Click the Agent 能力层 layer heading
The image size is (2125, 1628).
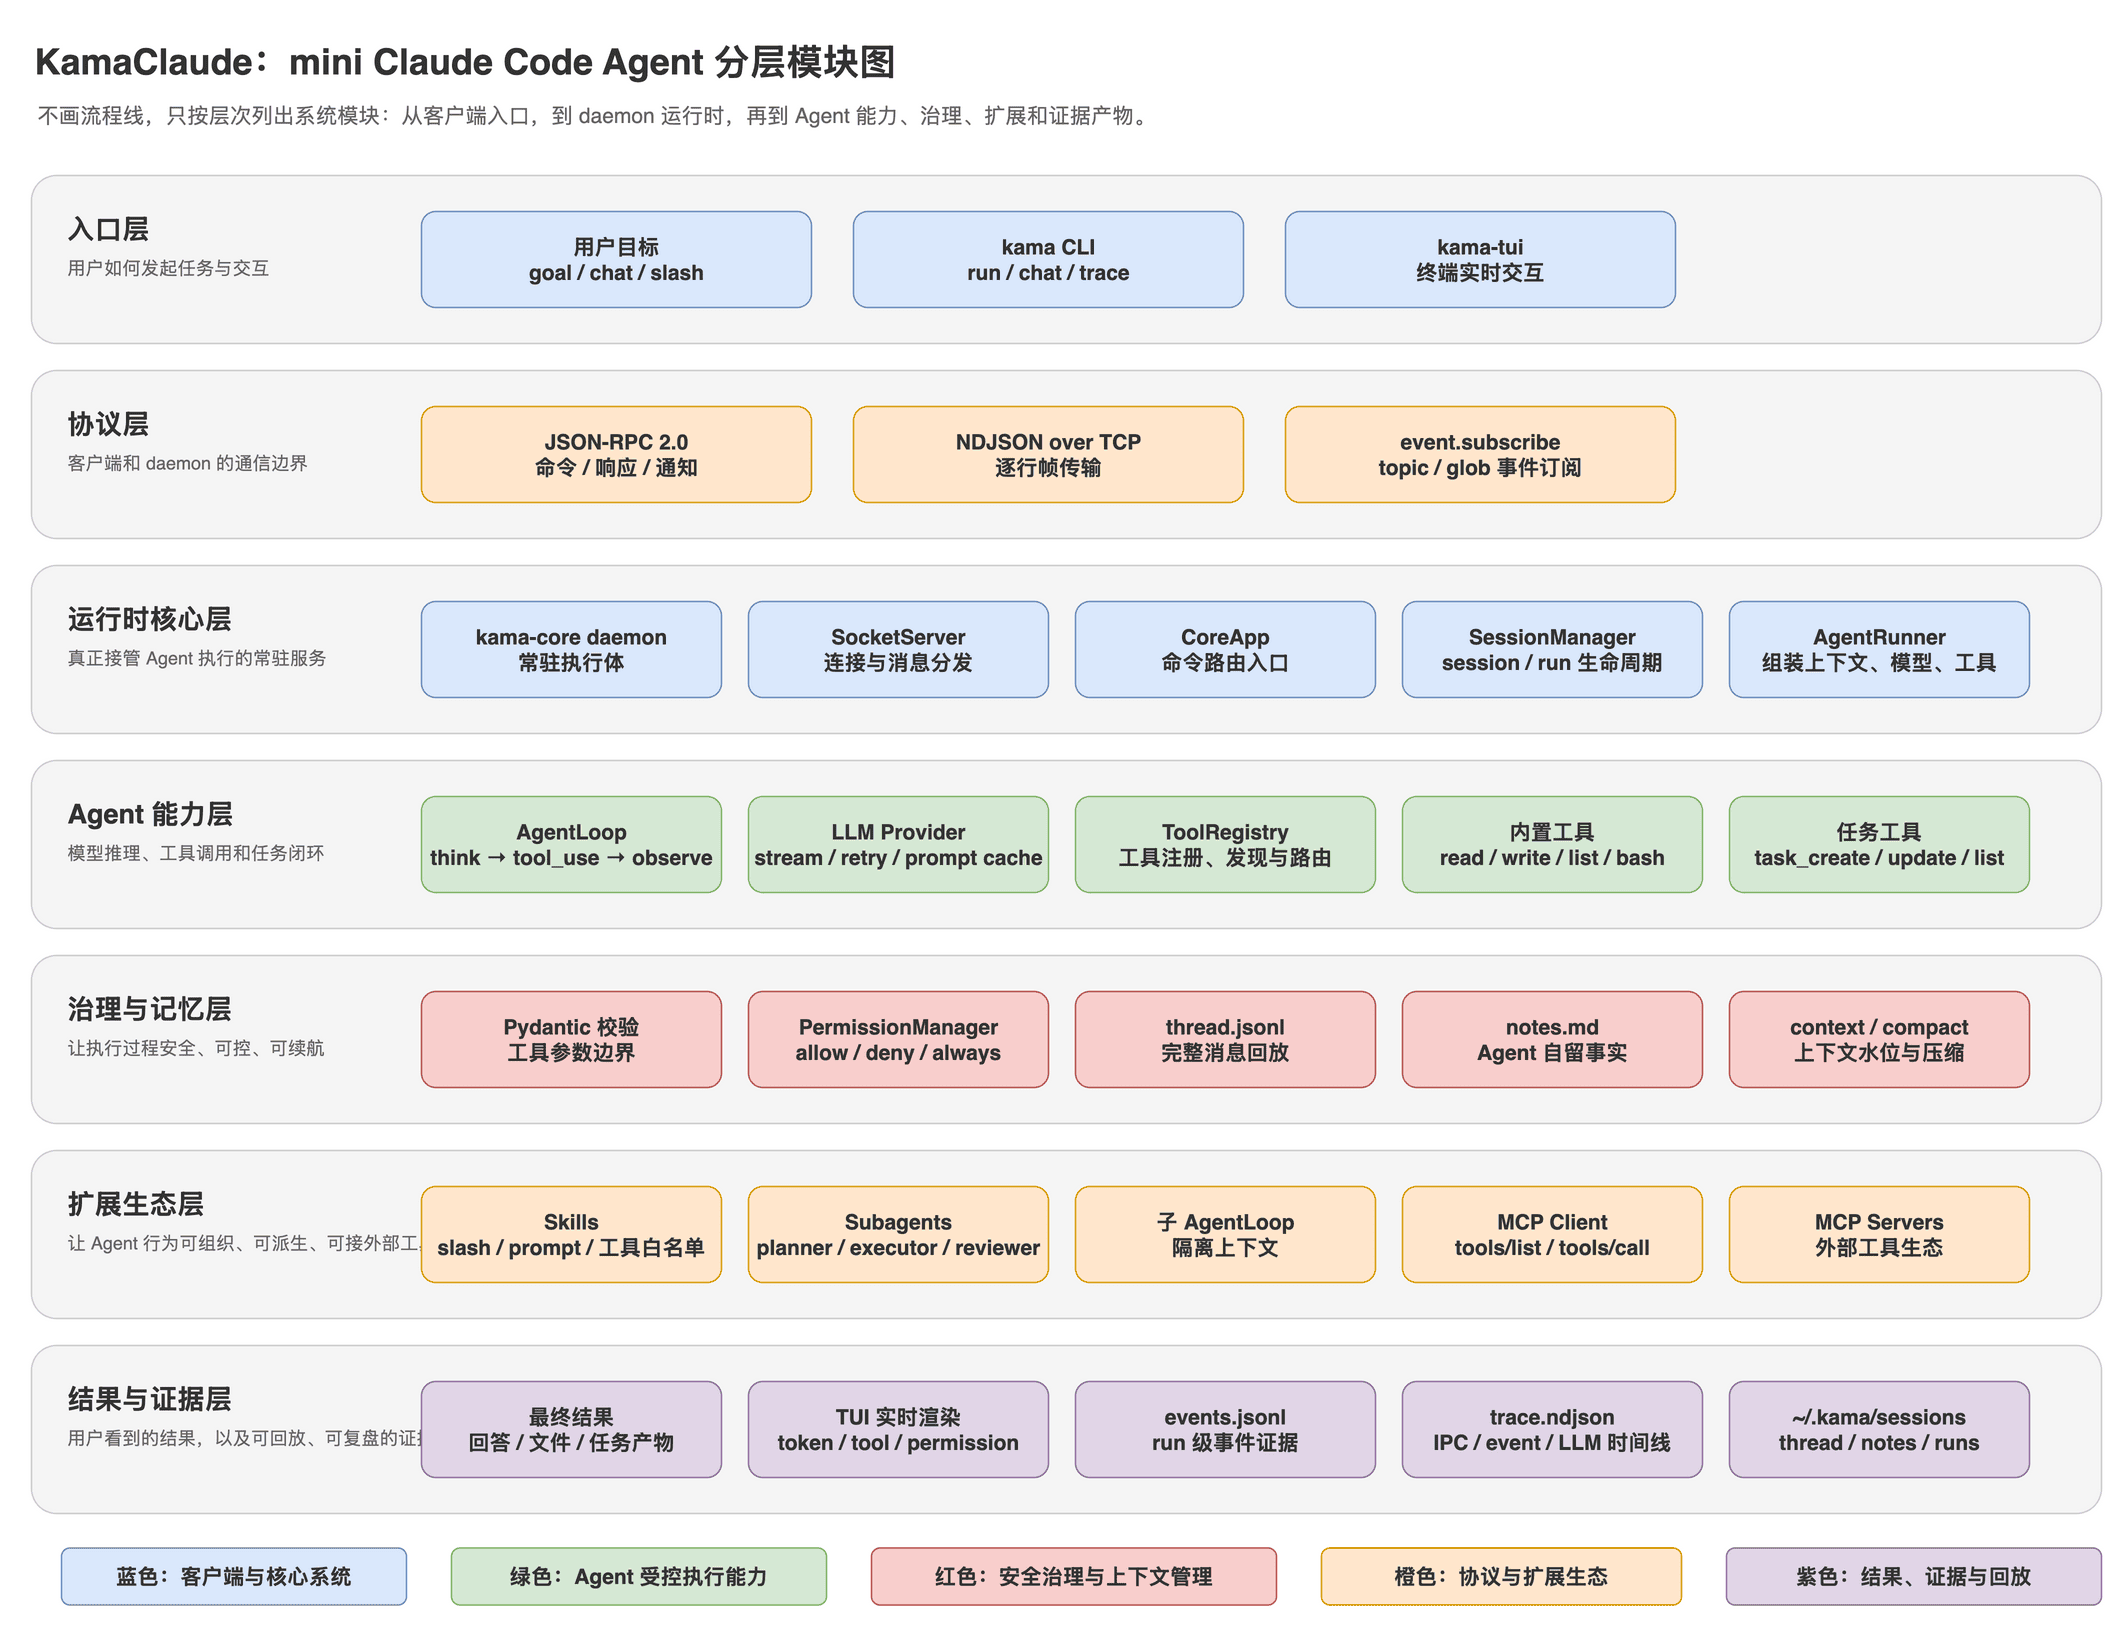[150, 814]
